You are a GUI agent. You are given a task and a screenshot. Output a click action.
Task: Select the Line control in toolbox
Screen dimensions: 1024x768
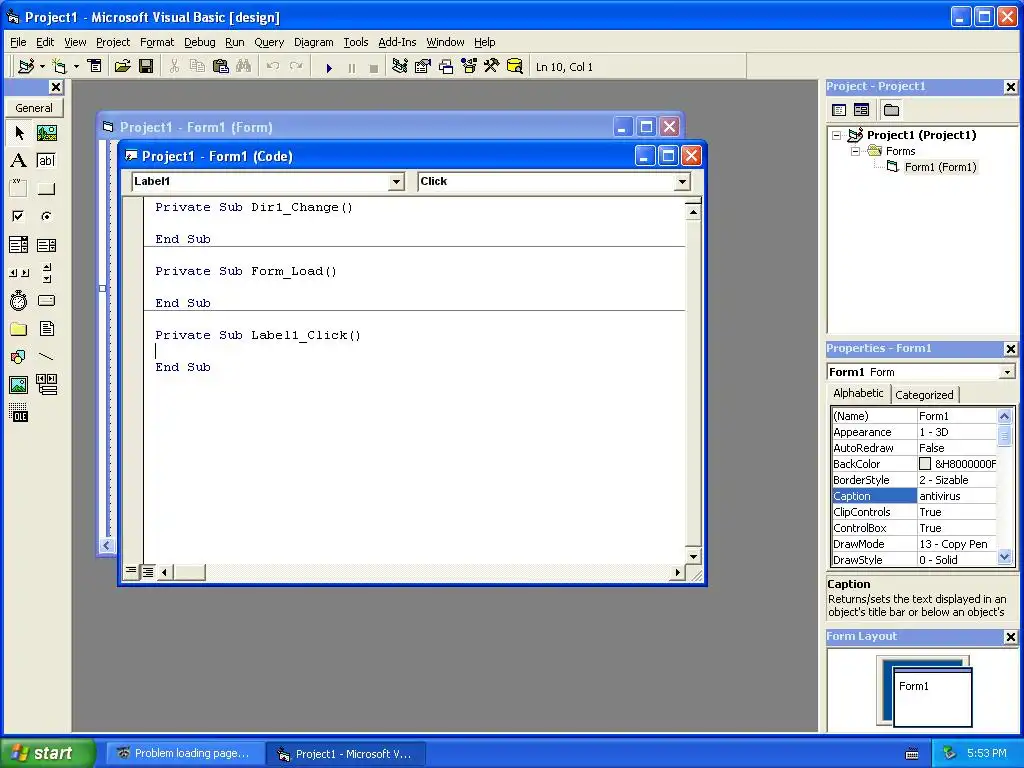tap(46, 357)
